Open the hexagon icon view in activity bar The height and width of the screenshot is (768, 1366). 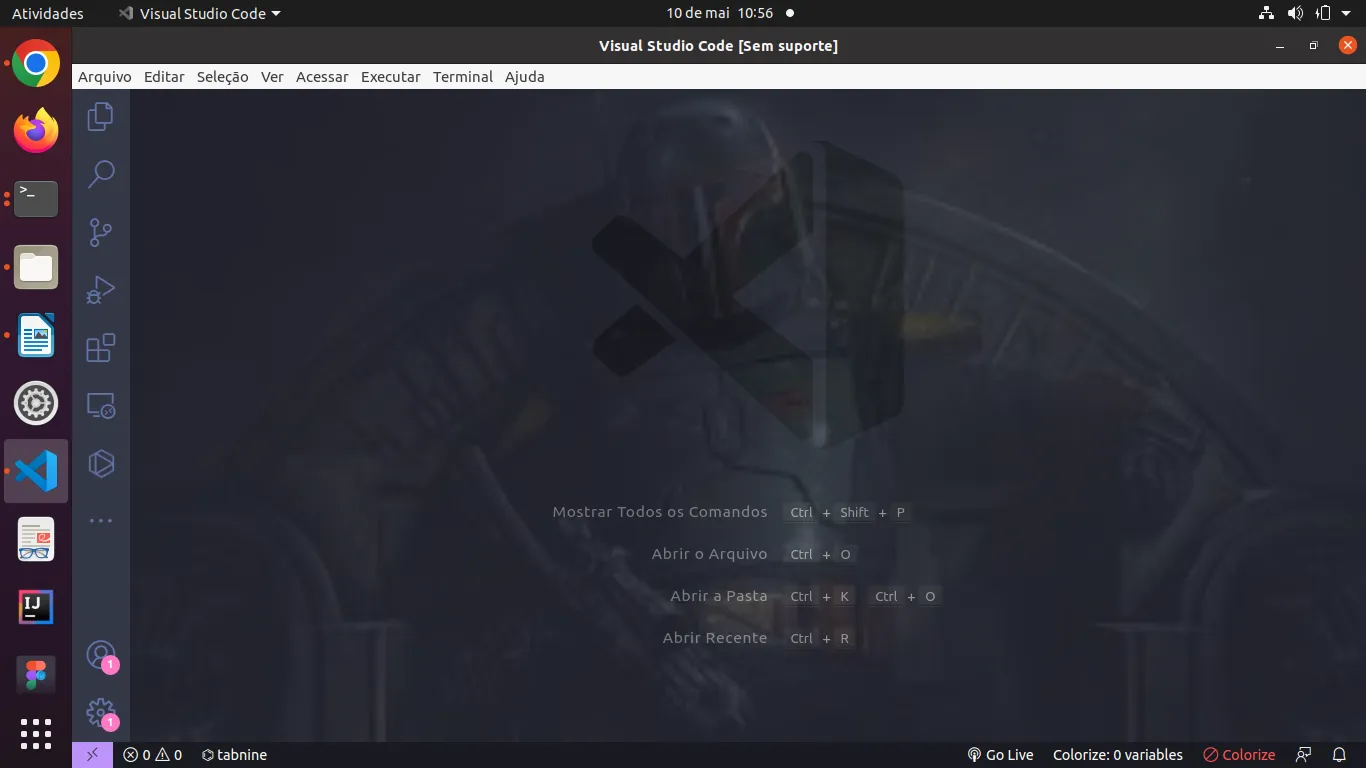pos(100,463)
